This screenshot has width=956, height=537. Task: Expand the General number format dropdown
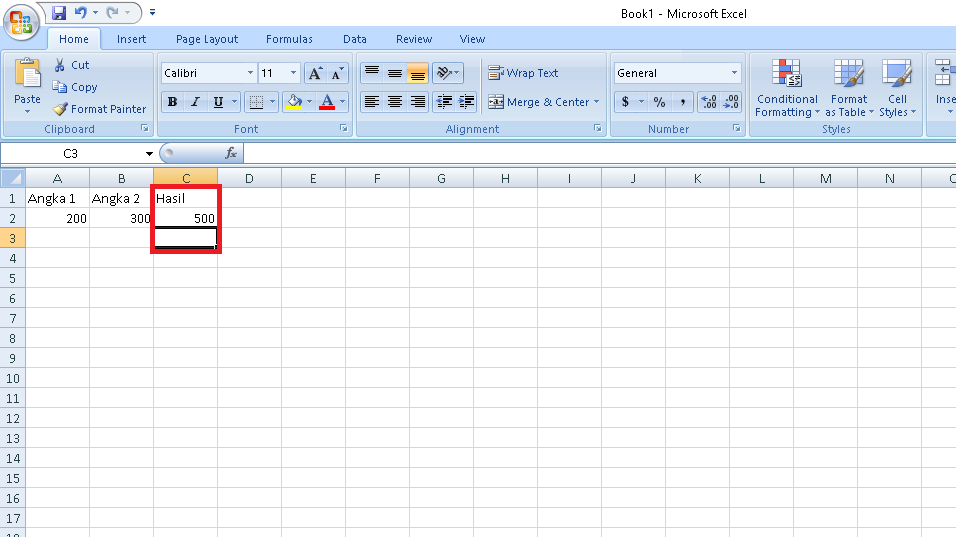734,73
